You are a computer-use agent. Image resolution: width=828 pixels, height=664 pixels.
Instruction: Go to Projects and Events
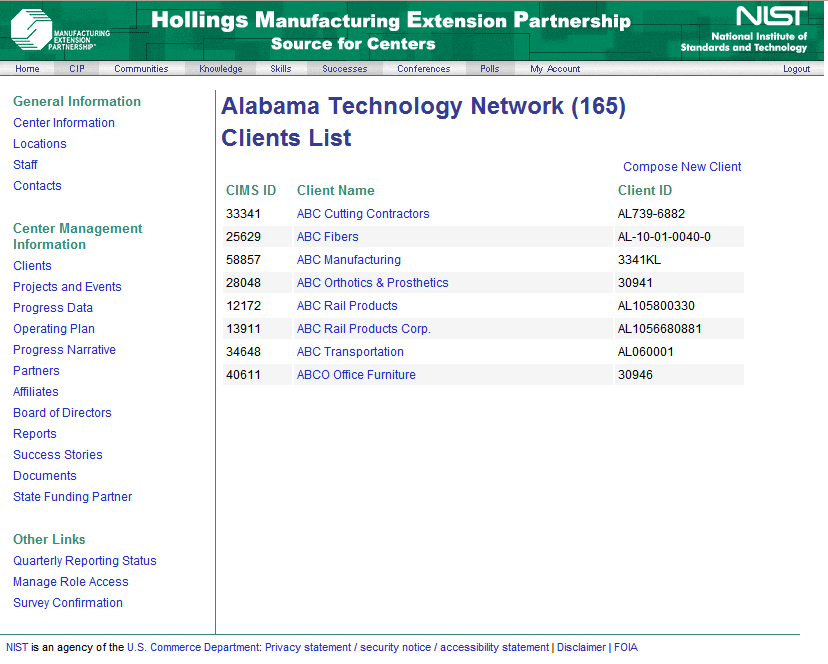click(x=67, y=287)
